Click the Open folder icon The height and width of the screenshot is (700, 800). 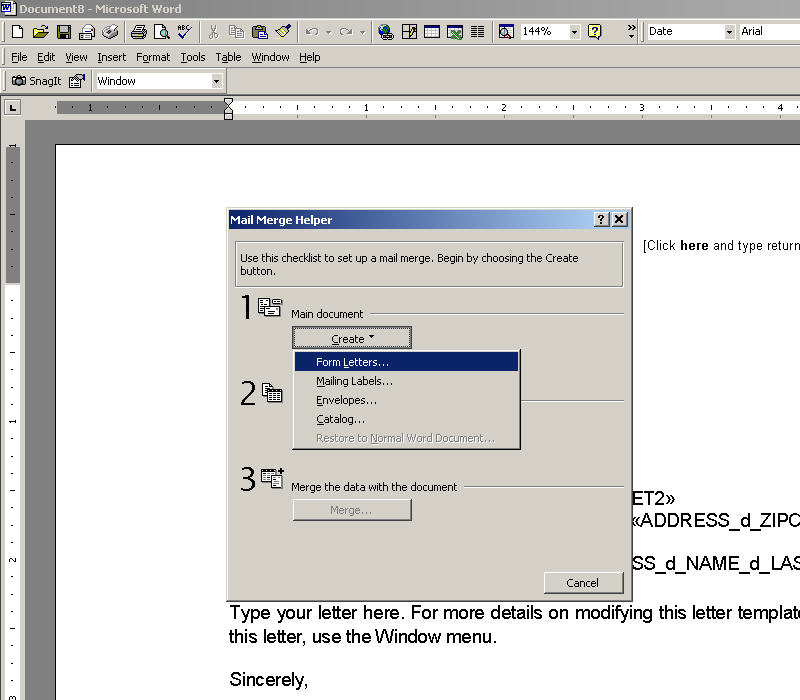tap(40, 32)
